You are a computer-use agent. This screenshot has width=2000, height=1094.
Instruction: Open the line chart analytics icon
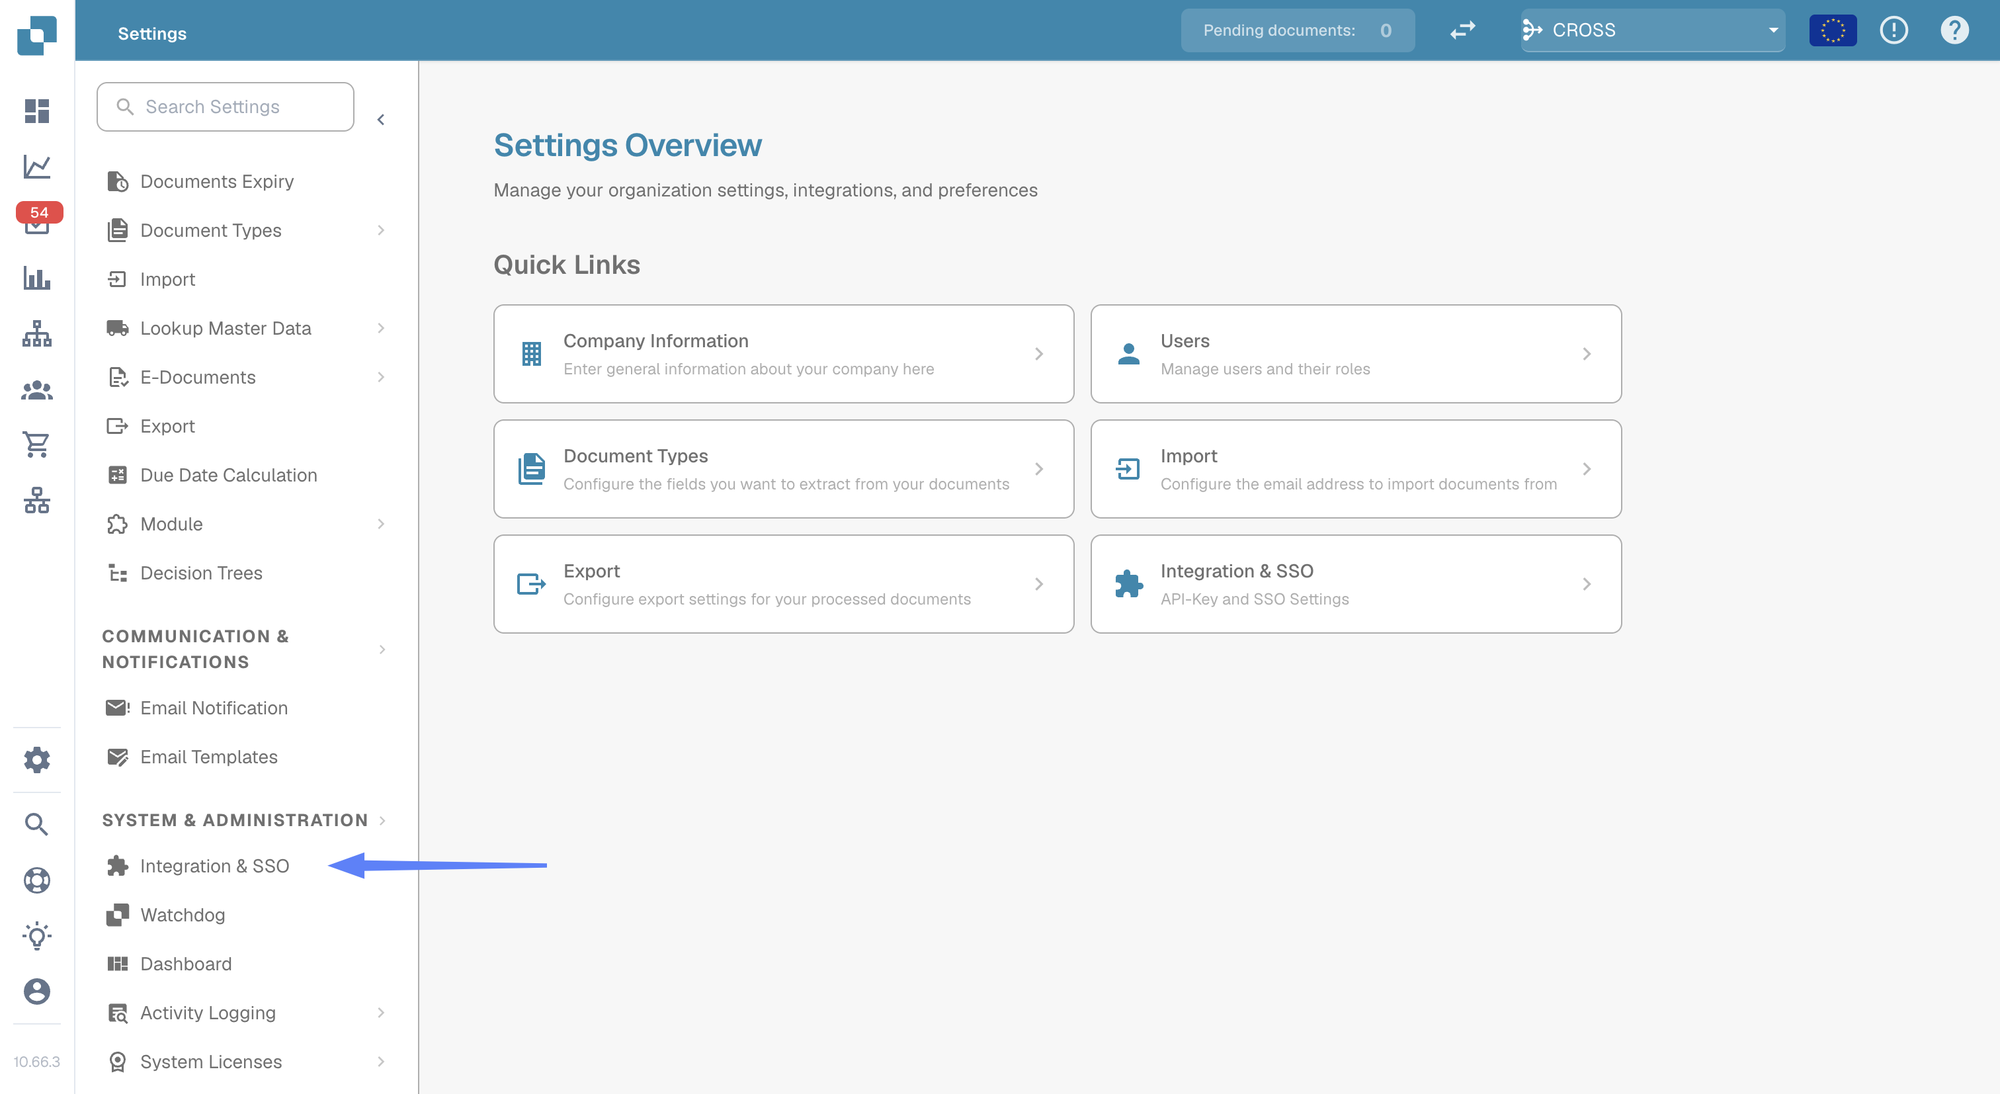point(37,167)
